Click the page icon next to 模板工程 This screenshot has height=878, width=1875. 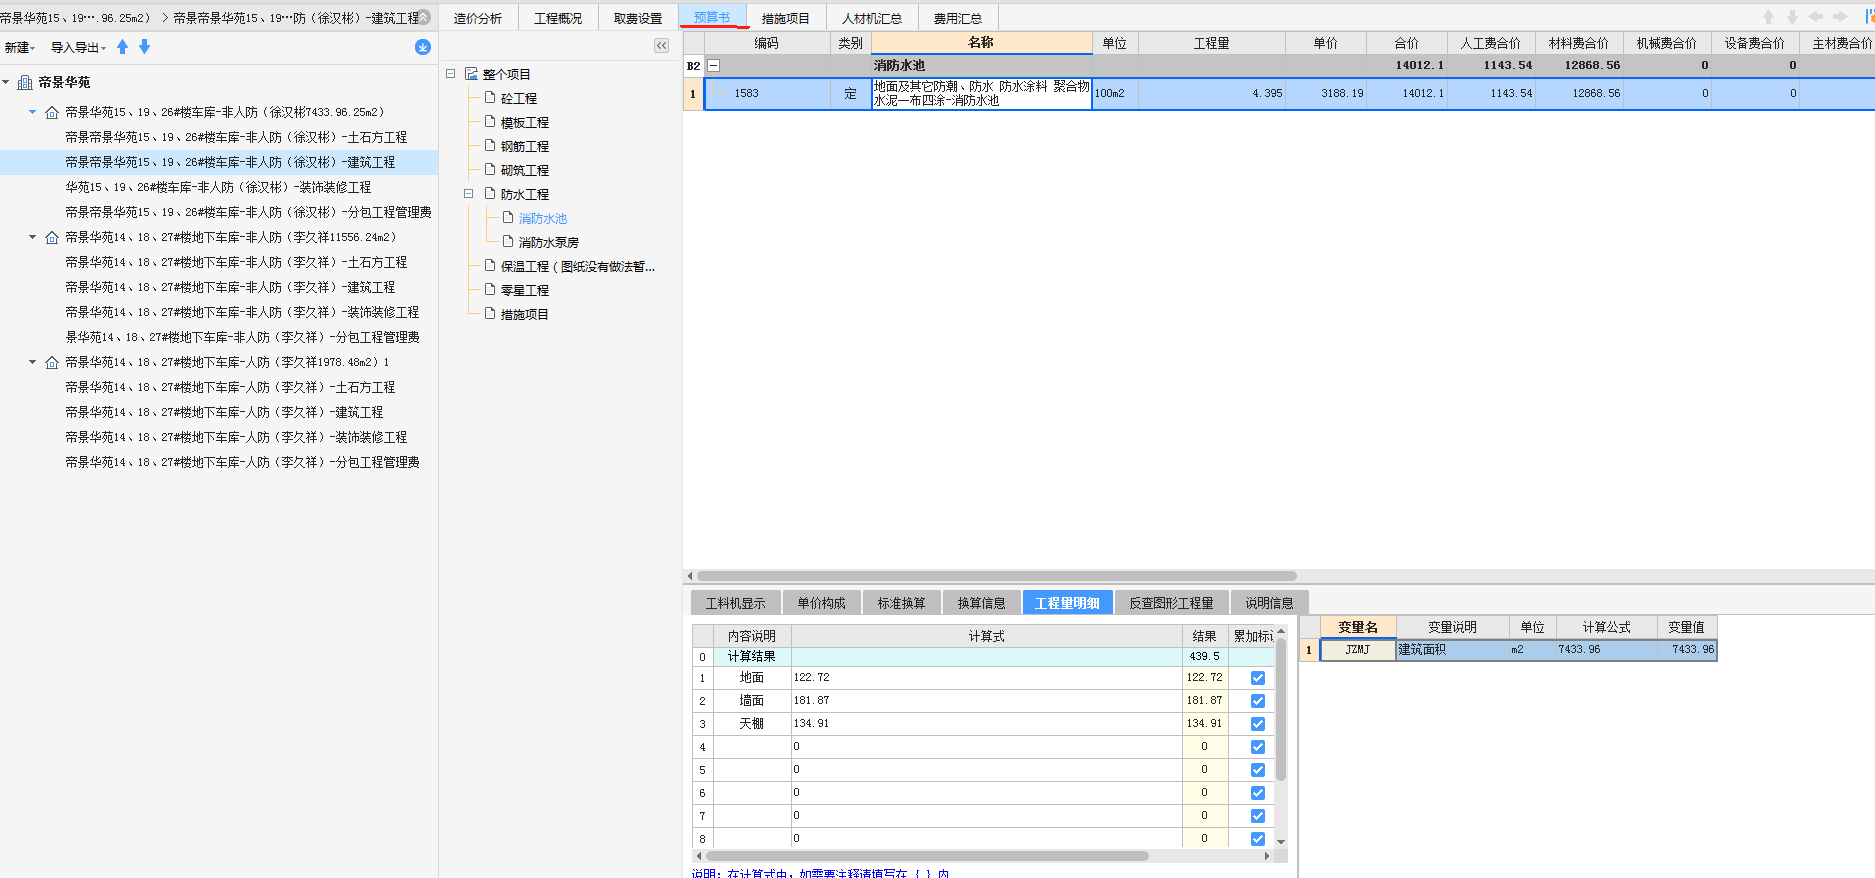(x=490, y=122)
